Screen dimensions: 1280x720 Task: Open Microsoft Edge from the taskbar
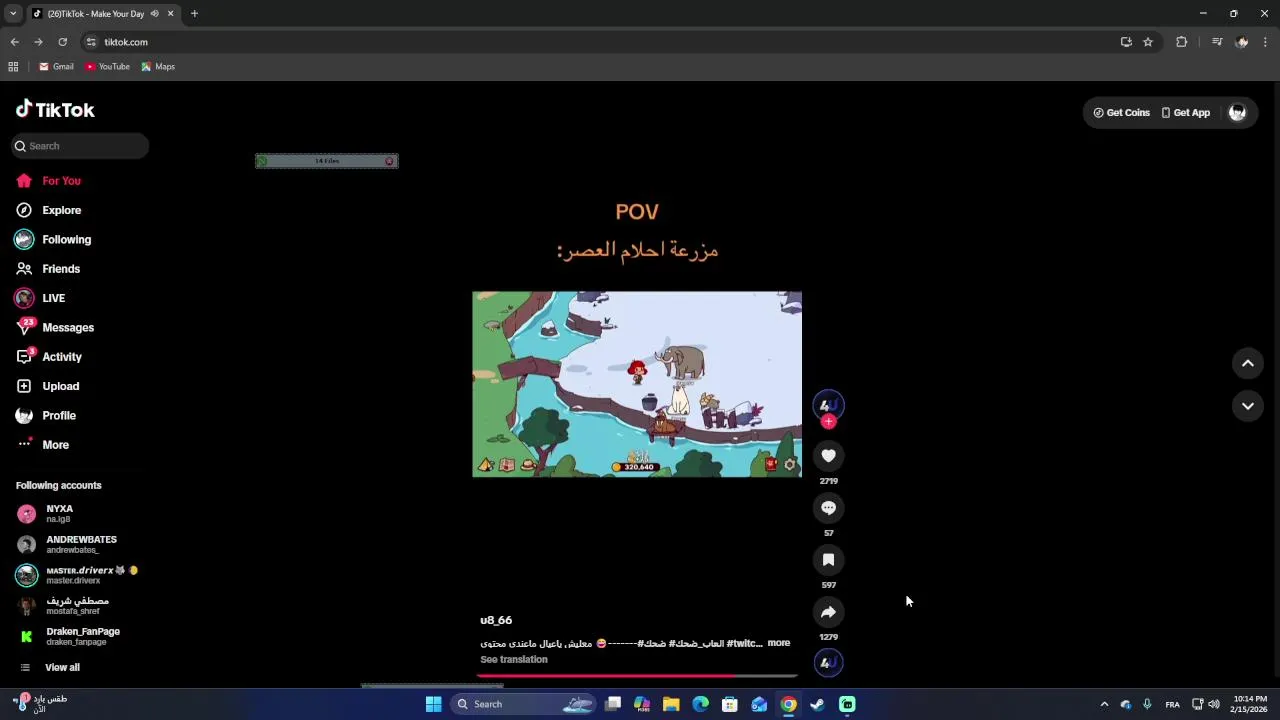click(700, 704)
